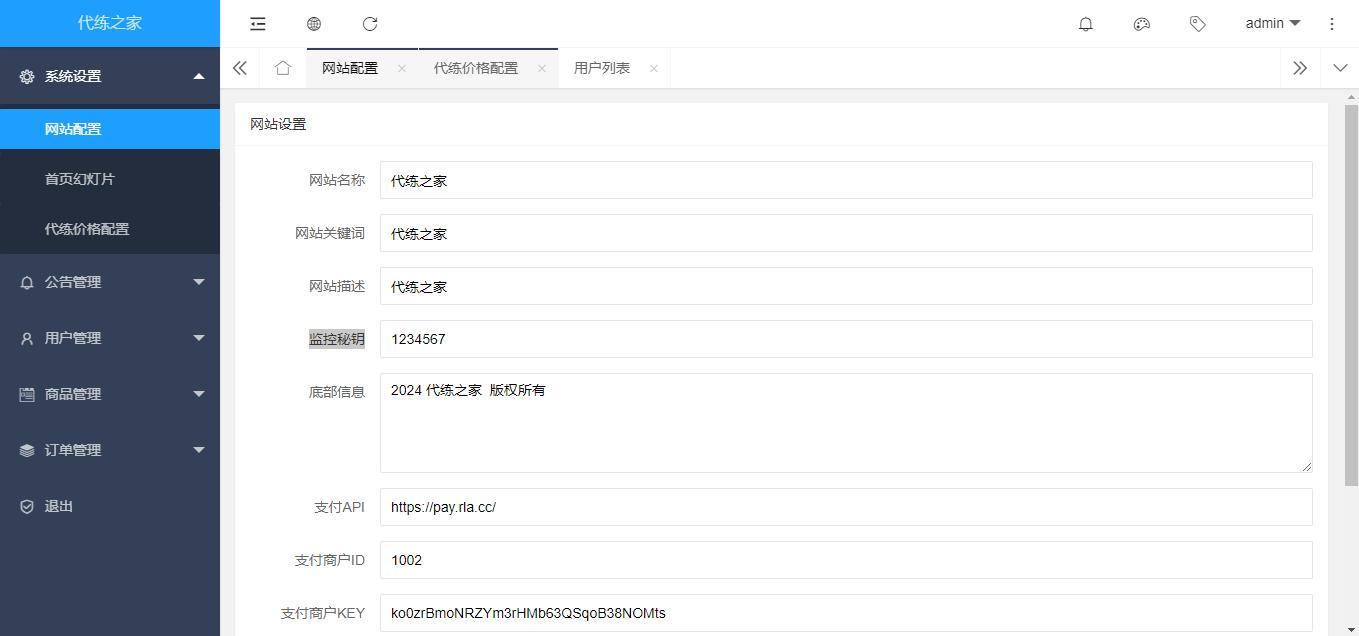Viewport: 1359px width, 636px height.
Task: Click the tag note icon
Action: click(x=1198, y=24)
